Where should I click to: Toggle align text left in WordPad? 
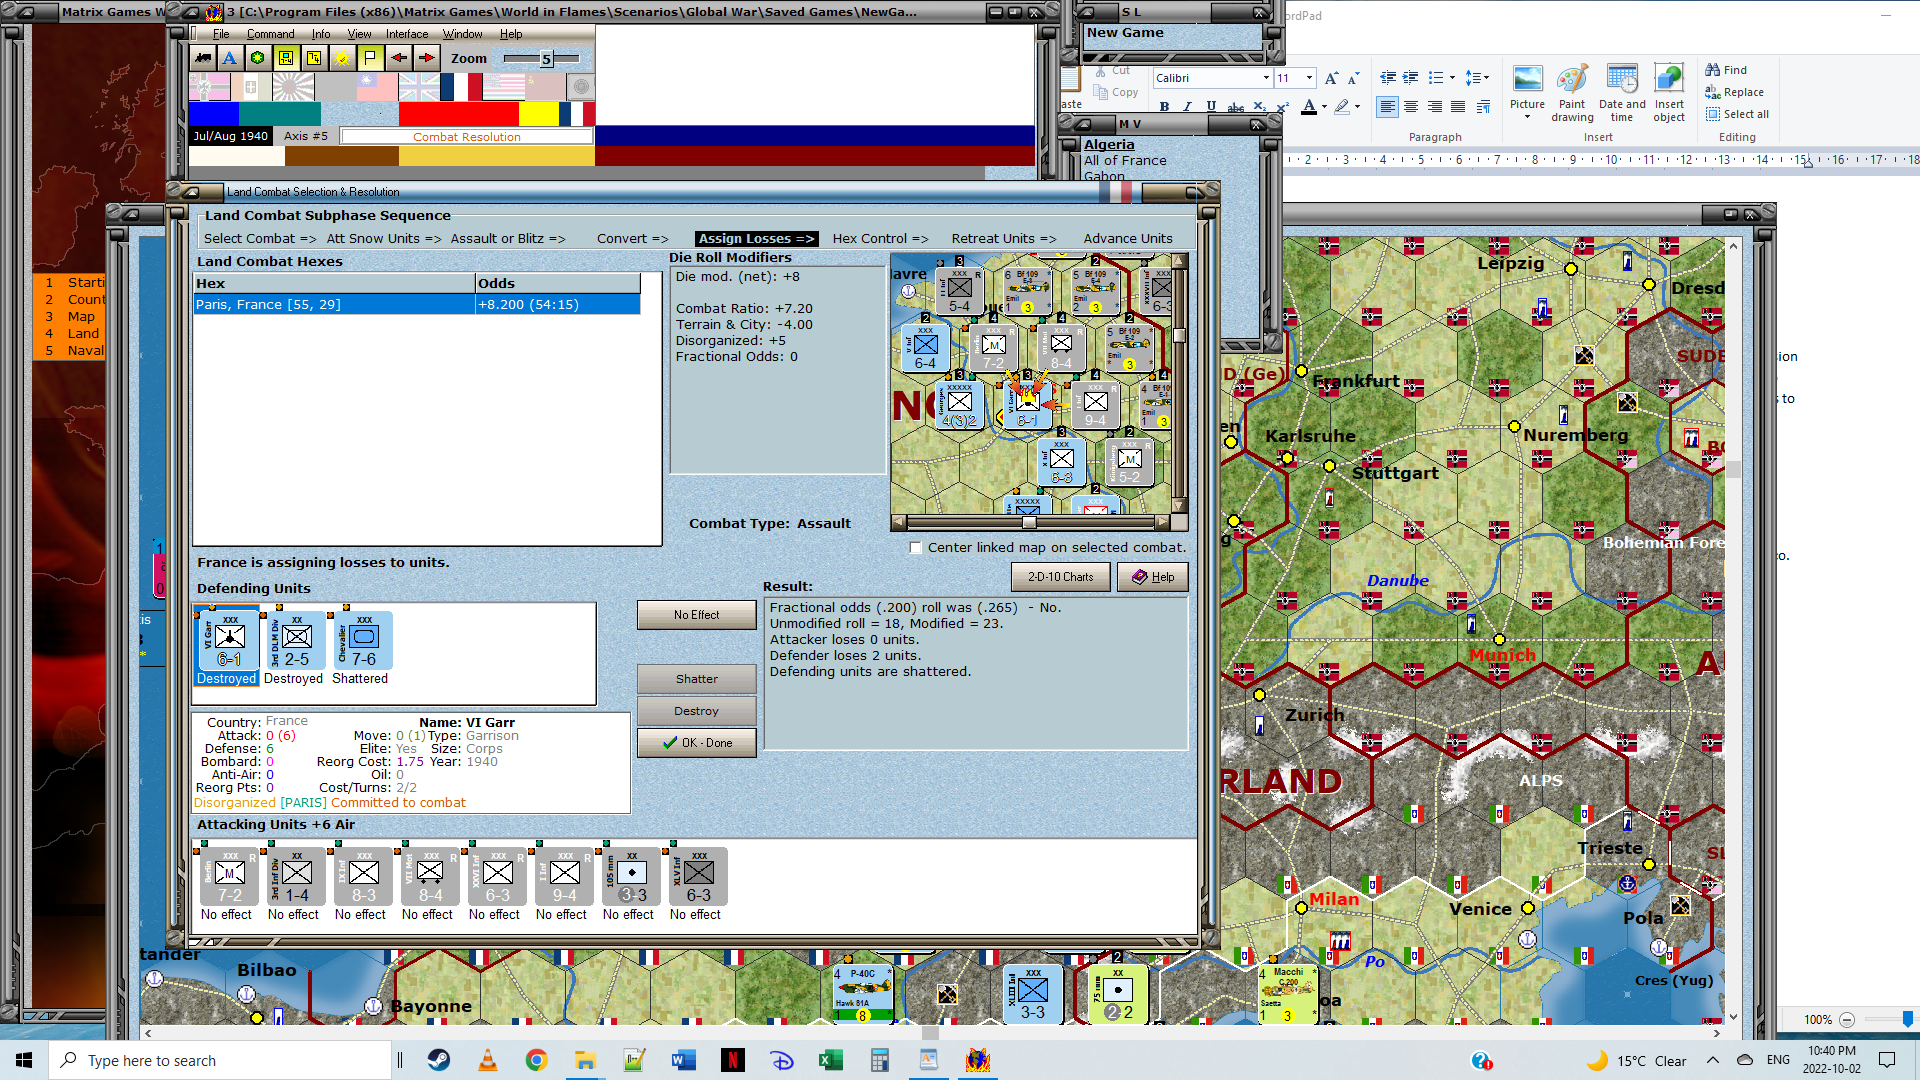tap(1387, 106)
